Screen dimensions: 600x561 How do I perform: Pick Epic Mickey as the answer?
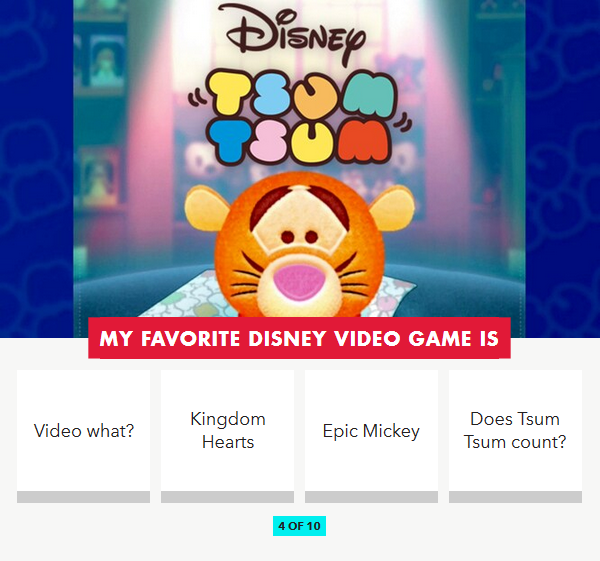pos(371,431)
